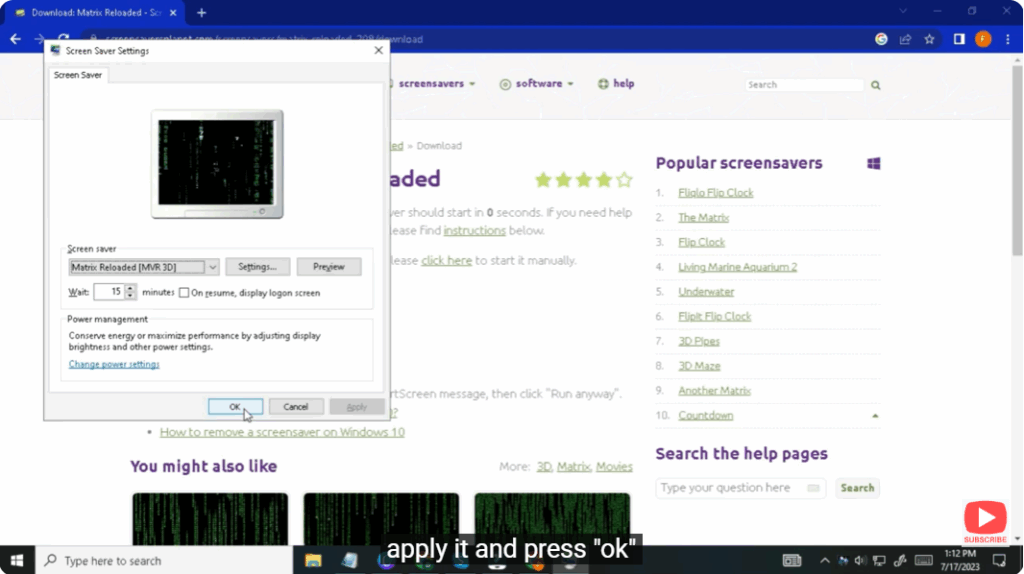Viewport: 1024px width, 574px height.
Task: Click the help pages question input field
Action: click(733, 488)
